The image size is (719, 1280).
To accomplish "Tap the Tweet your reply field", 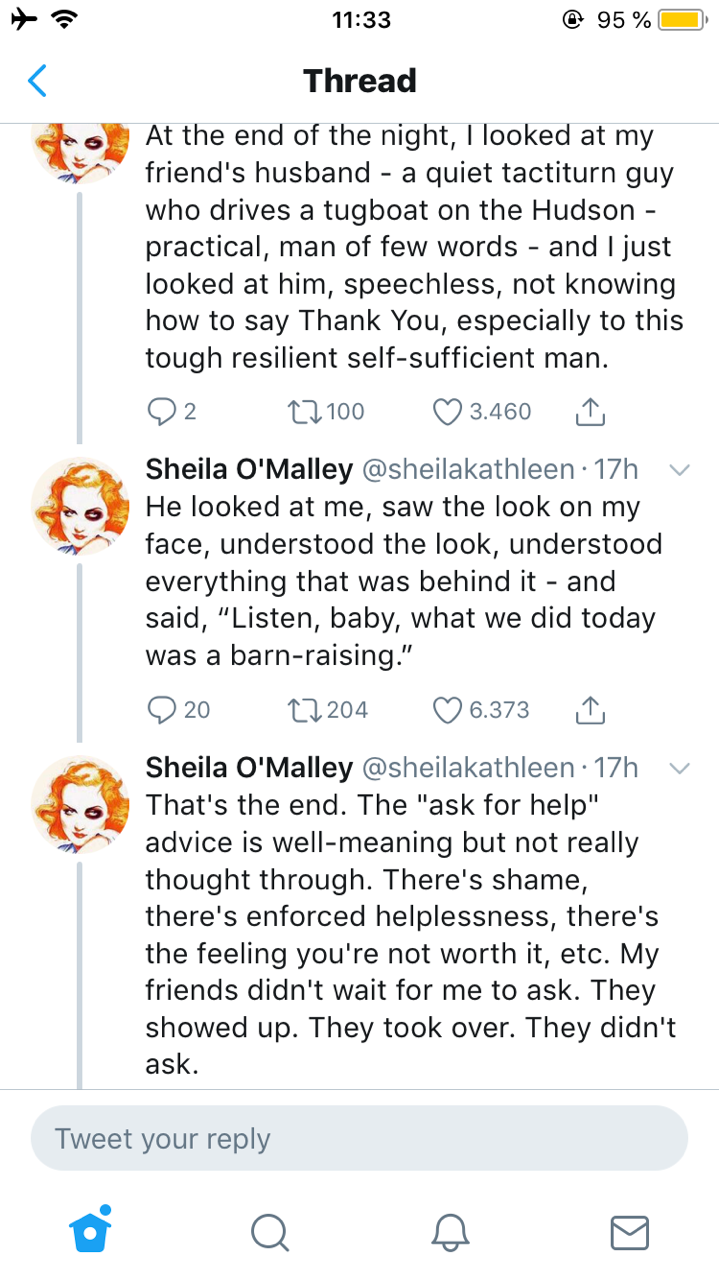I will coord(359,1138).
